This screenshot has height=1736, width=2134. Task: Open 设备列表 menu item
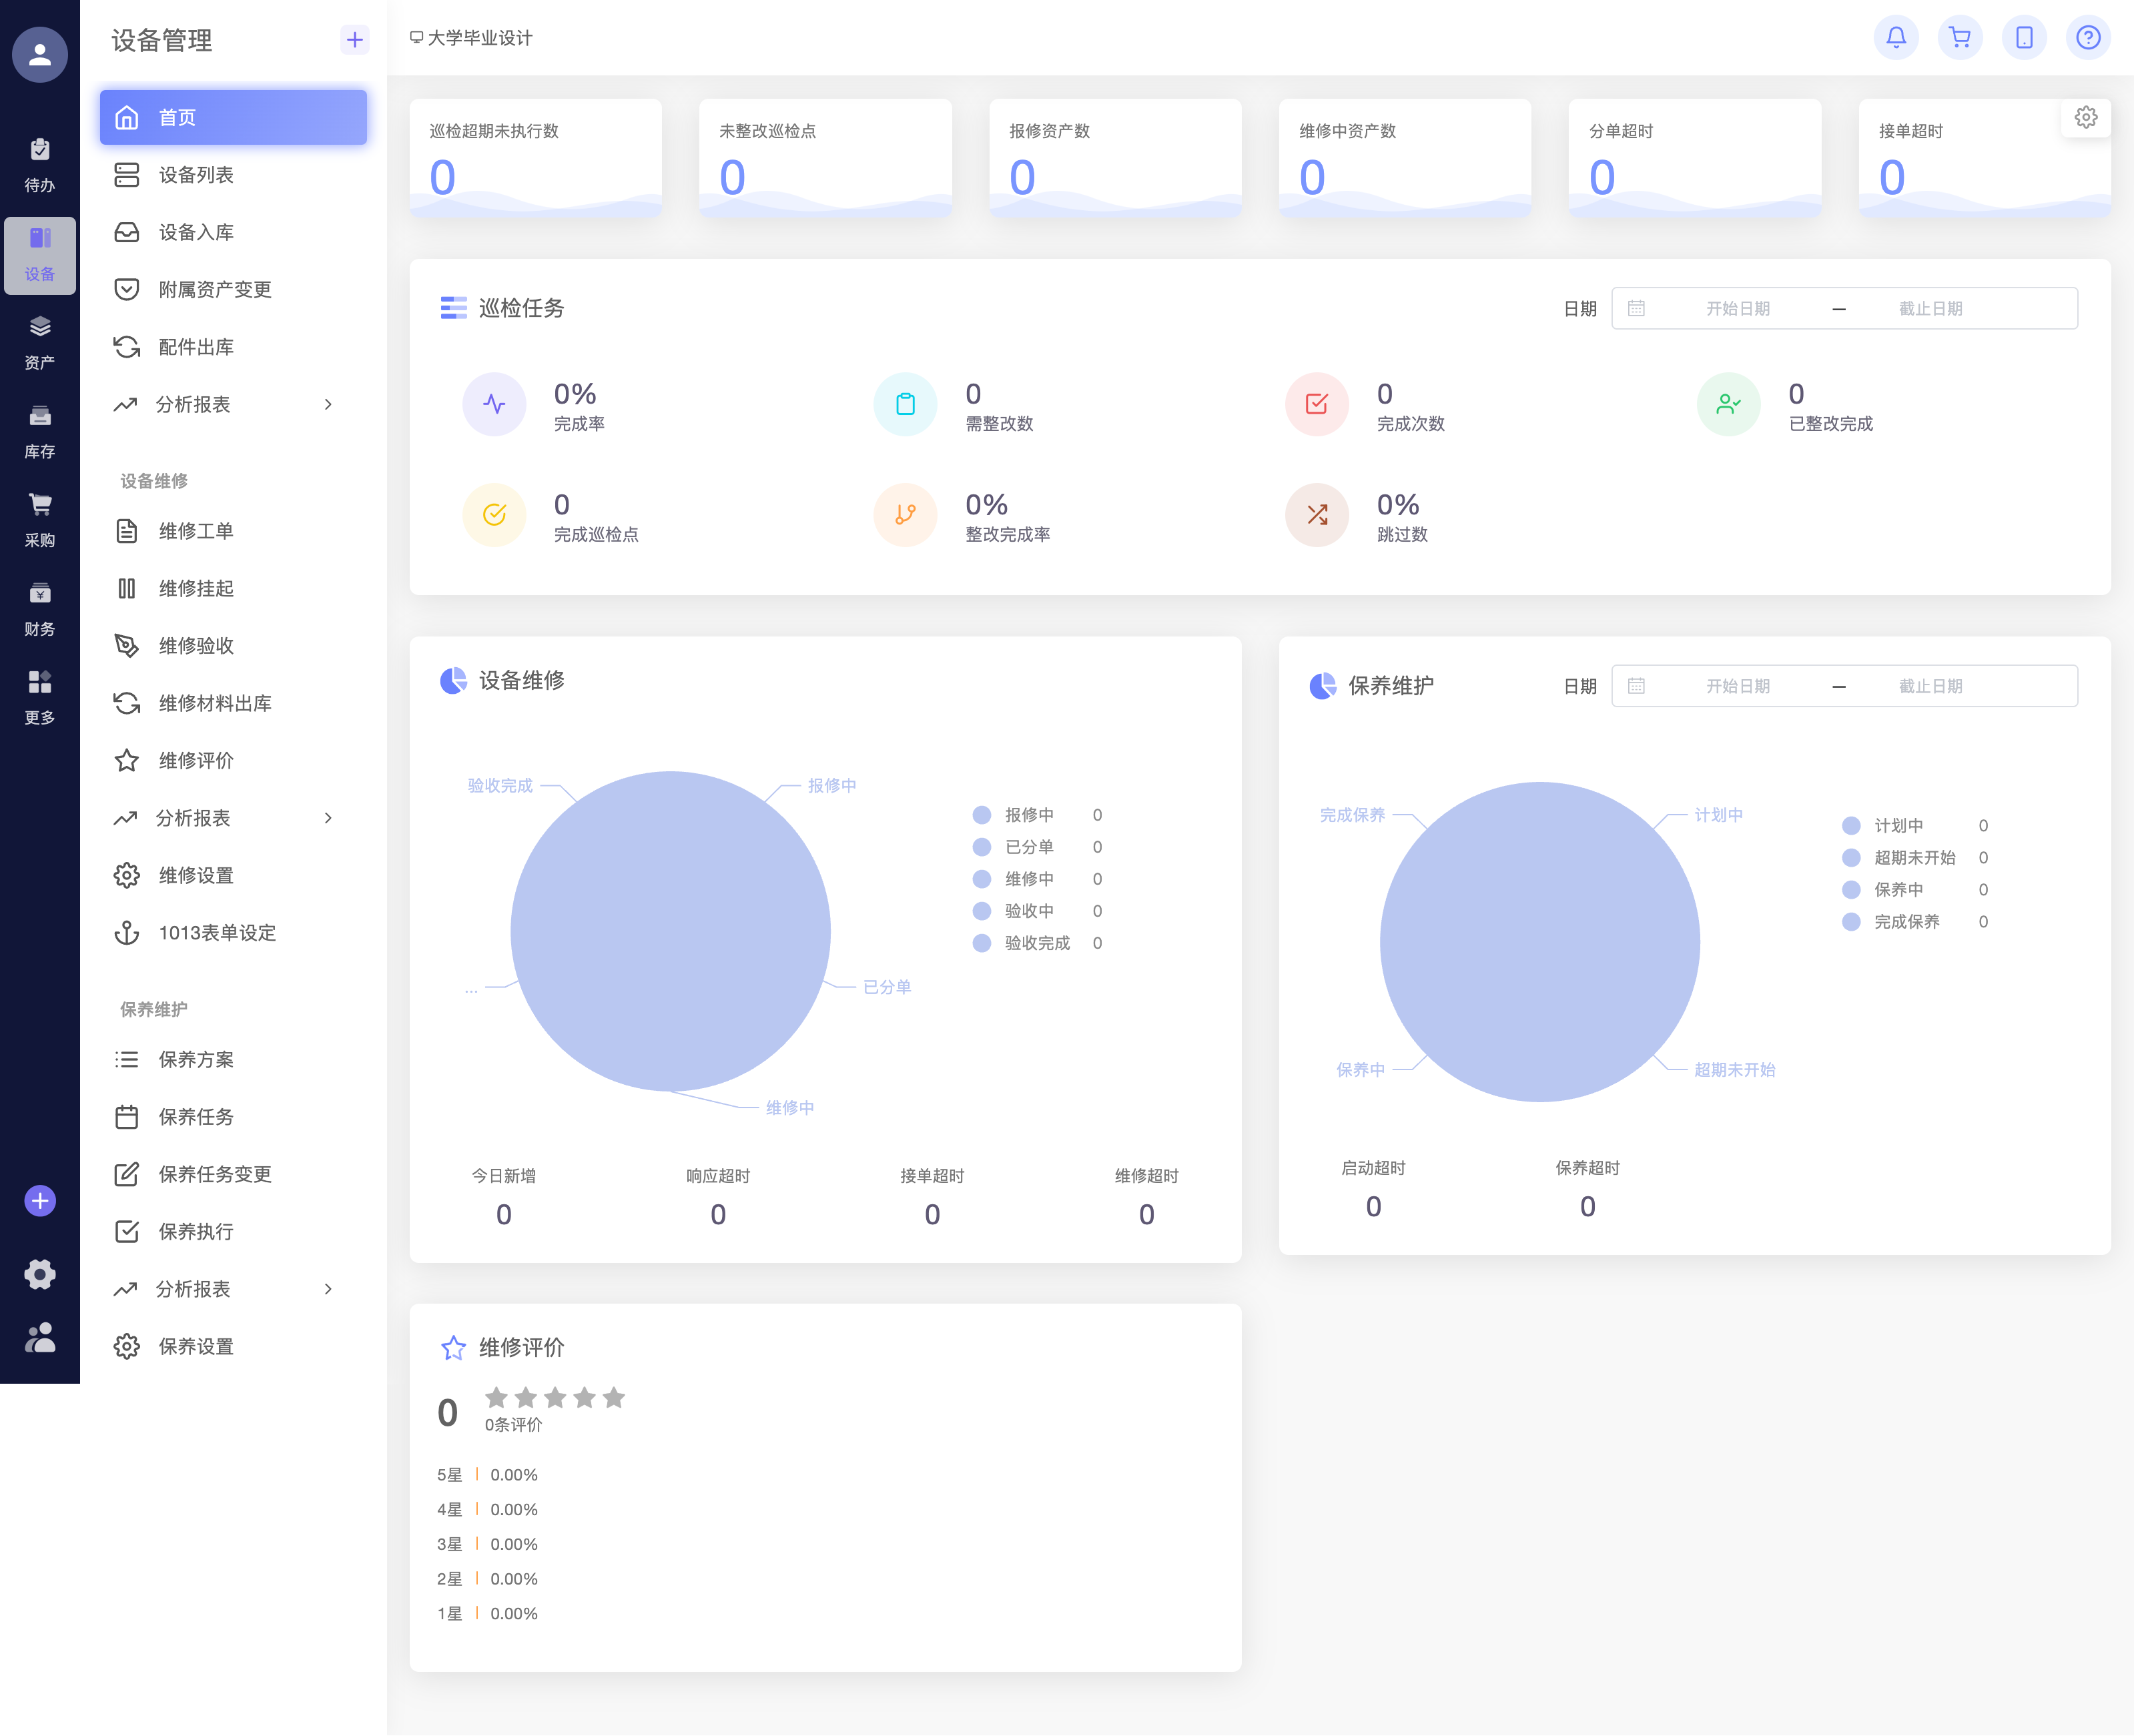coord(196,175)
